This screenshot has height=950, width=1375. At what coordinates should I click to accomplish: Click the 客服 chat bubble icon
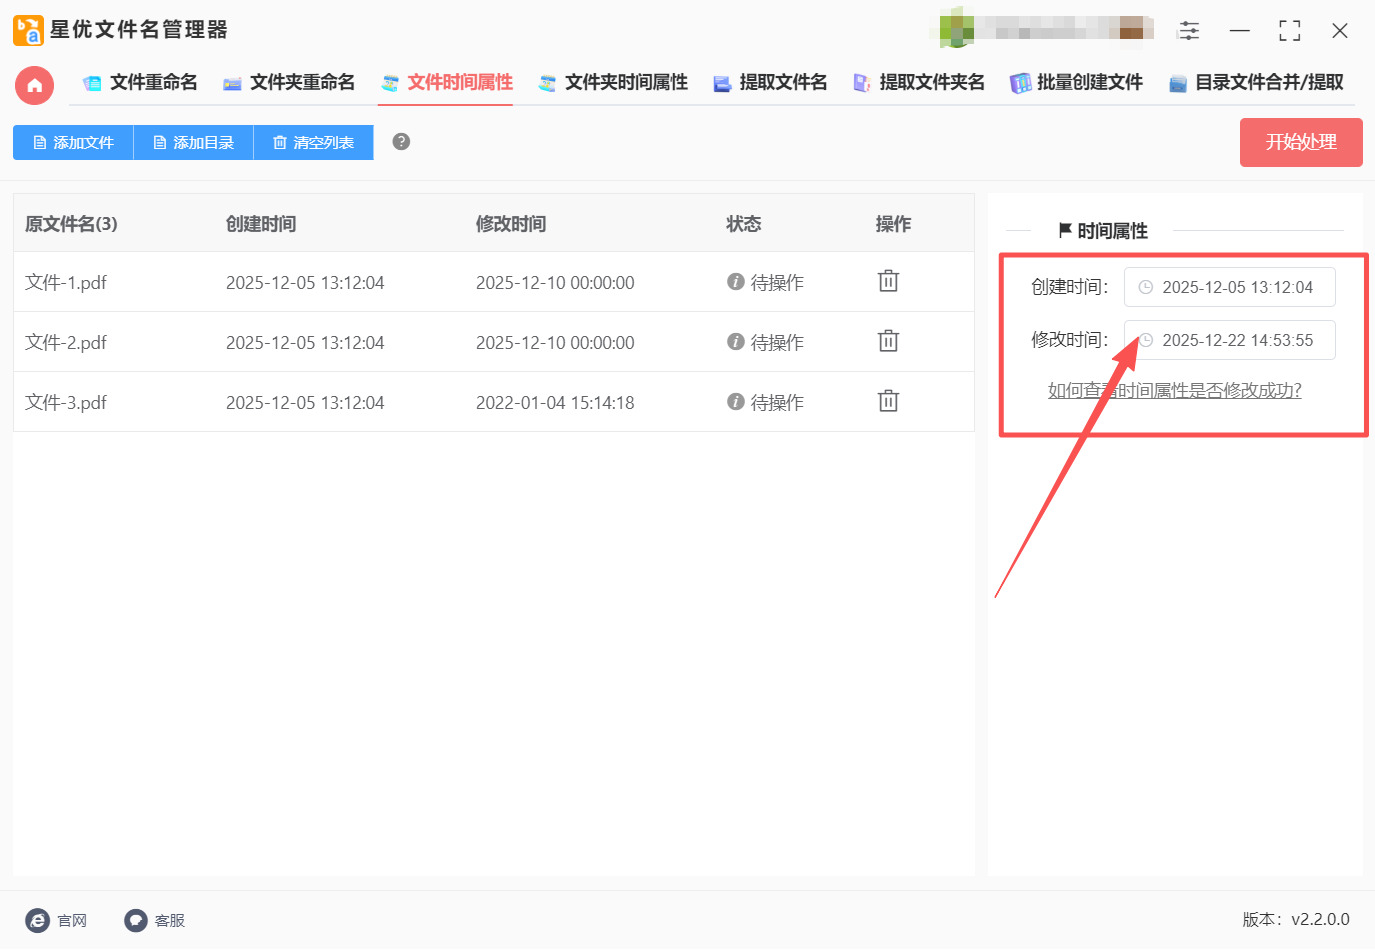pos(136,920)
